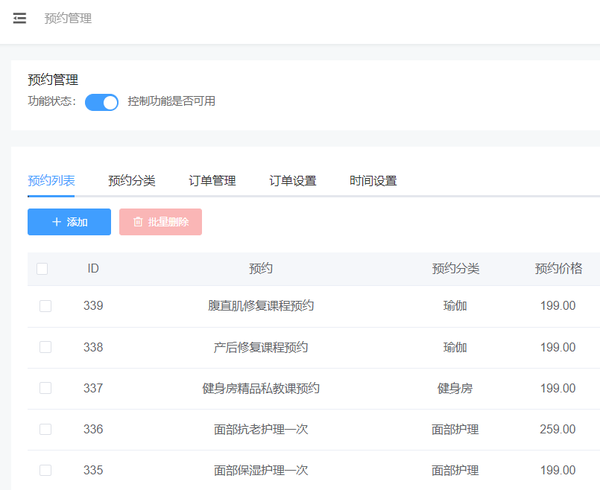Click 面部抗老护理一次 entry
This screenshot has height=490, width=600.
tap(261, 429)
